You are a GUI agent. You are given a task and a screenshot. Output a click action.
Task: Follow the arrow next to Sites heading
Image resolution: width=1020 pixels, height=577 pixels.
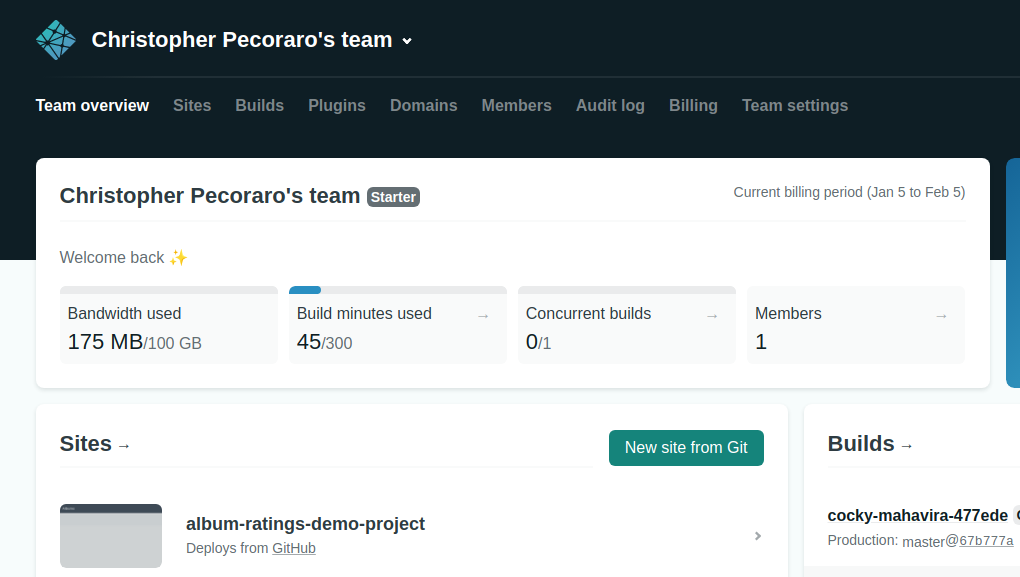tap(124, 447)
